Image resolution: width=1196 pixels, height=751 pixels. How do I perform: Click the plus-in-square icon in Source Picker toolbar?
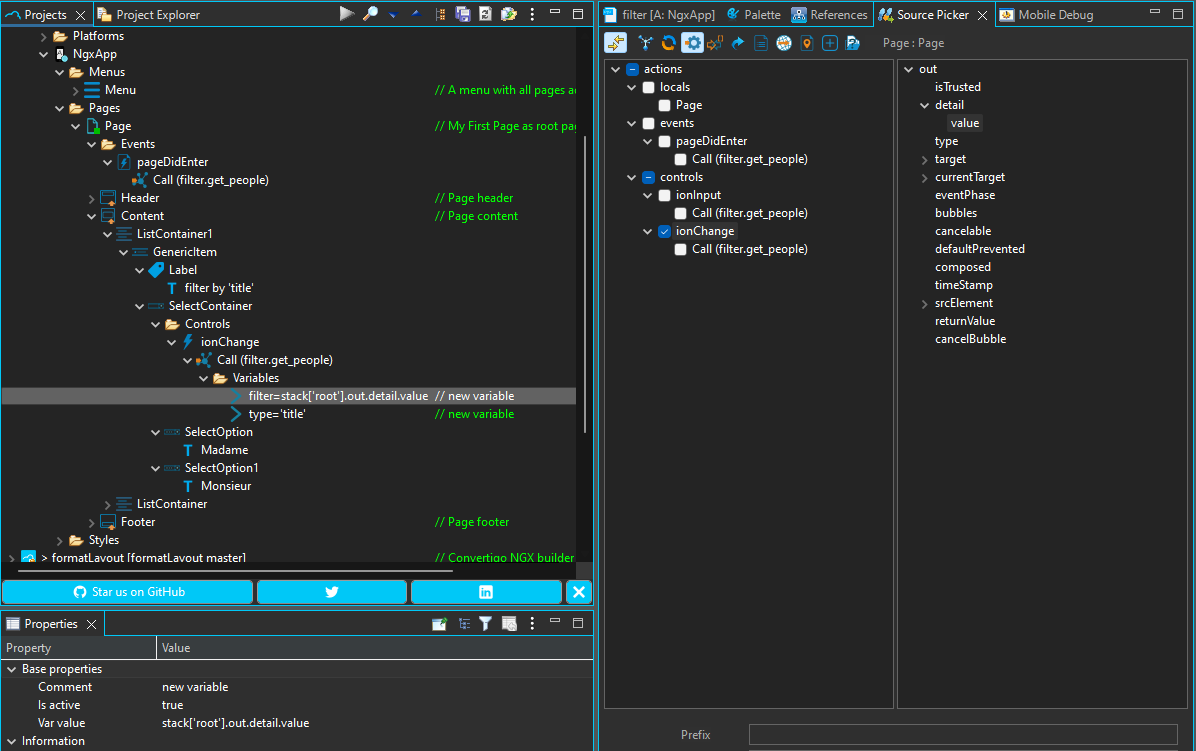[829, 43]
